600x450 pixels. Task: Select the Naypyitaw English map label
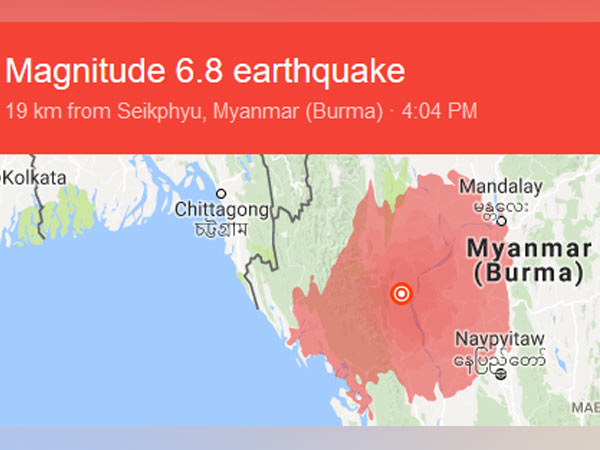tap(498, 339)
